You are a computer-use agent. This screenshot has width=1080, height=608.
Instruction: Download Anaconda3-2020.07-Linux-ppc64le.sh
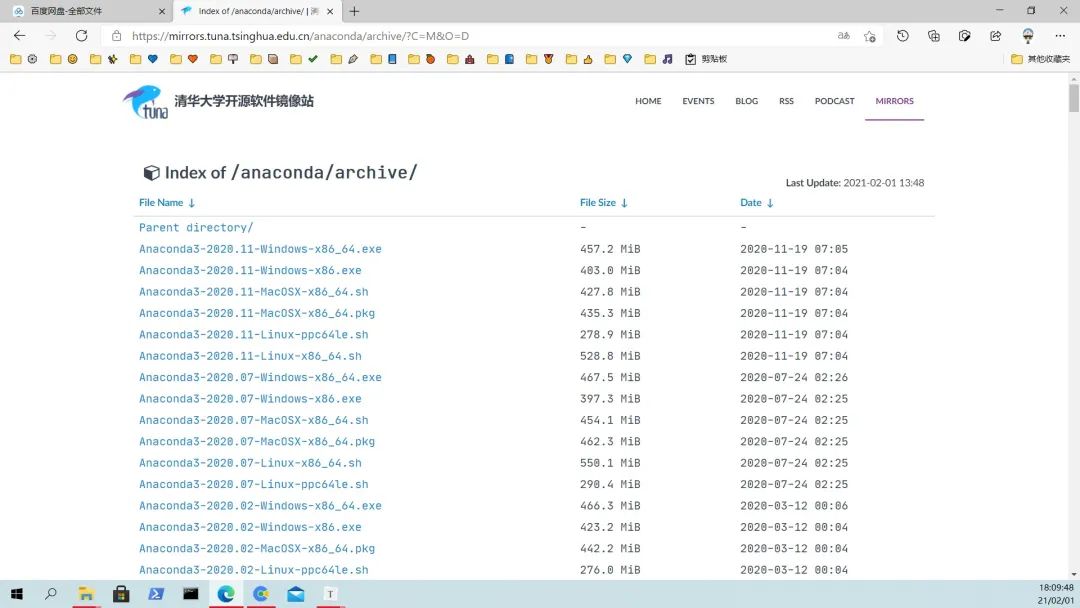coord(253,484)
